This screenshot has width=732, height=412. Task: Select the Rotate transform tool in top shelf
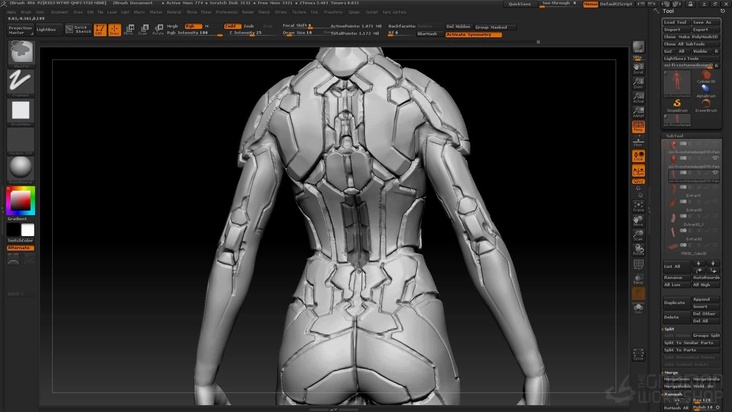coord(158,30)
